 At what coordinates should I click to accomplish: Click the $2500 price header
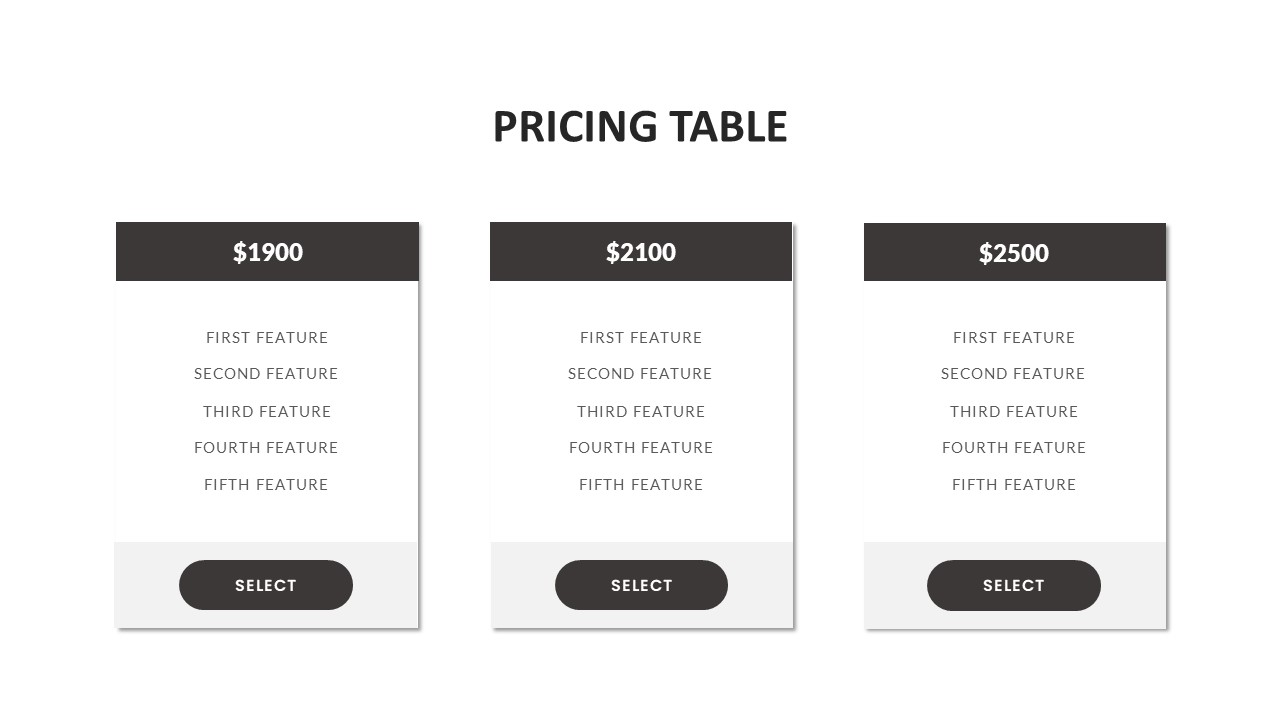point(1014,253)
